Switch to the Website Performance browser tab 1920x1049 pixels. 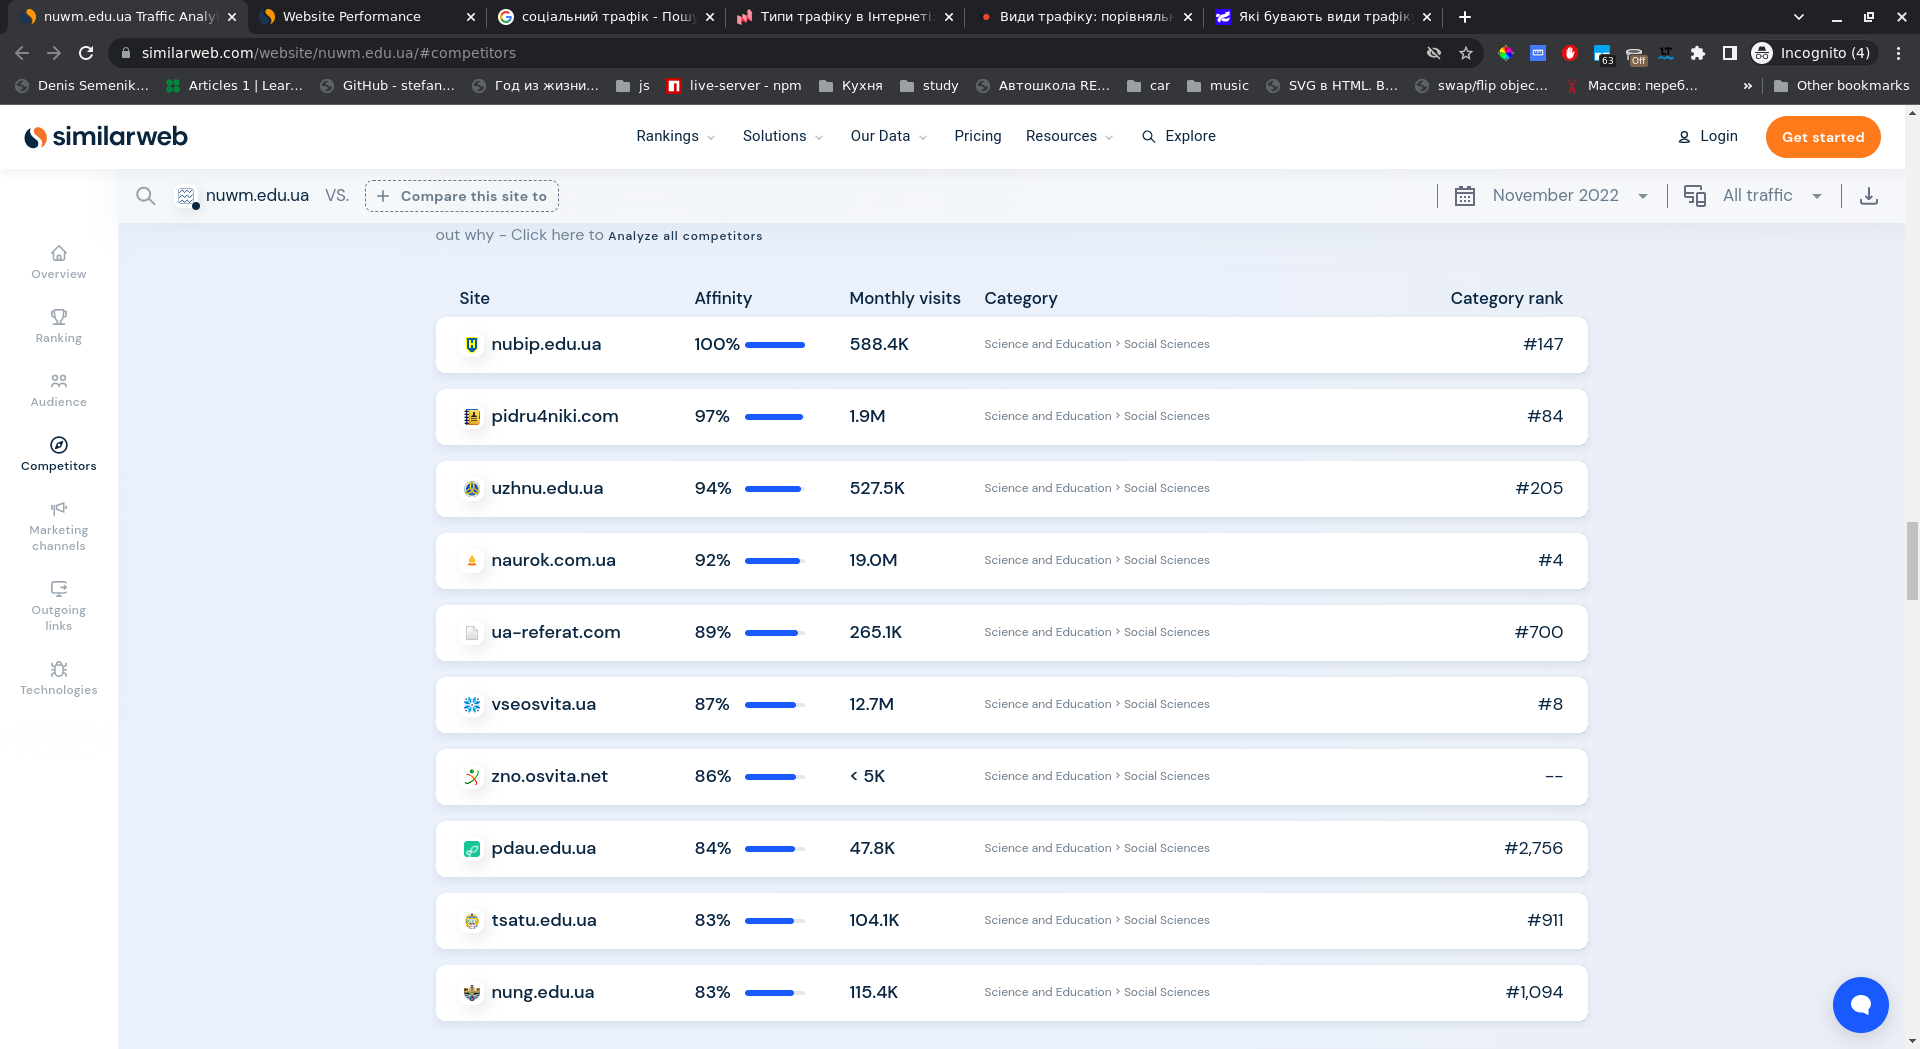pos(352,17)
